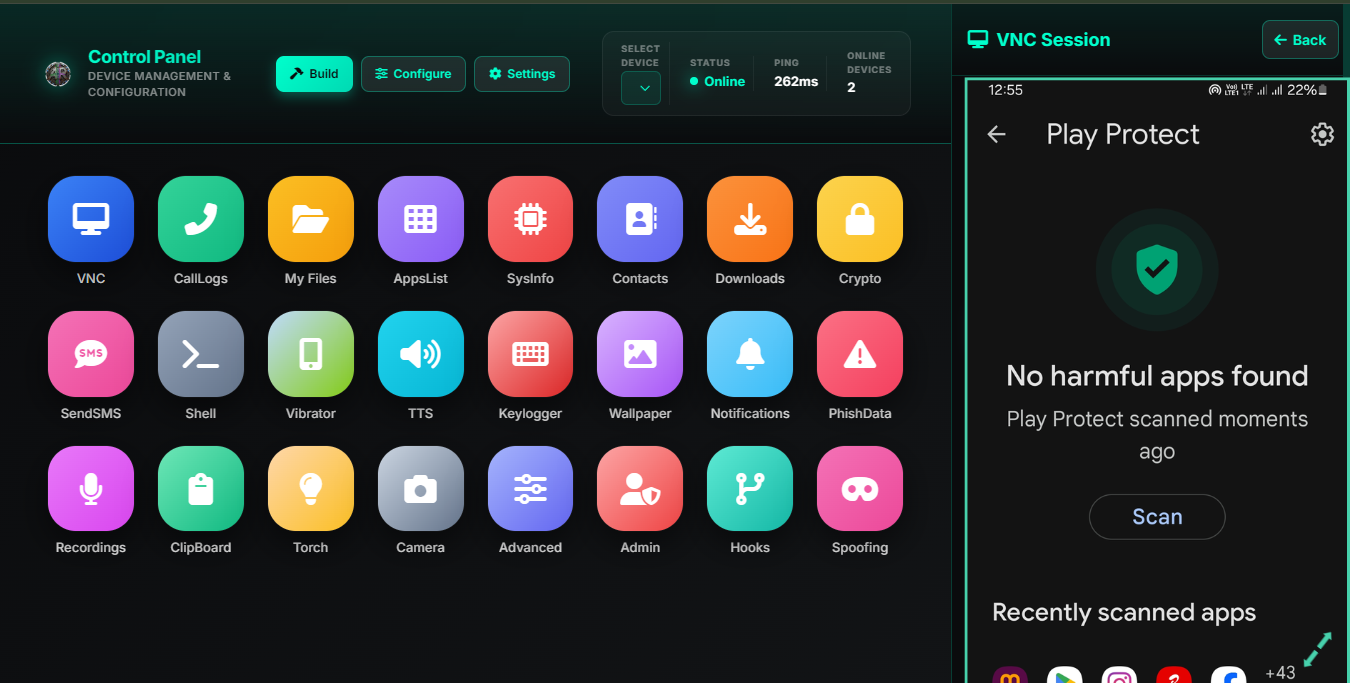Viewport: 1350px width, 683px height.
Task: Enlarge the VNC session view
Action: [x=1318, y=648]
